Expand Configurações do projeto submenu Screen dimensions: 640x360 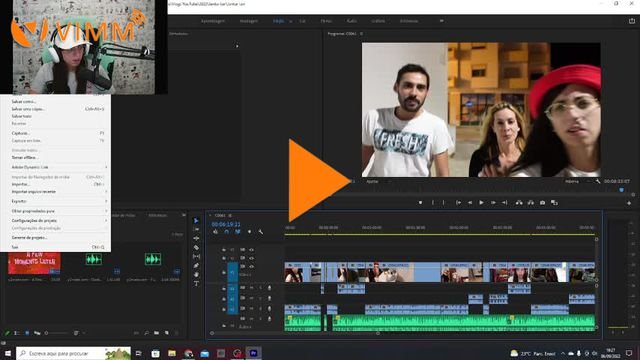(57, 220)
